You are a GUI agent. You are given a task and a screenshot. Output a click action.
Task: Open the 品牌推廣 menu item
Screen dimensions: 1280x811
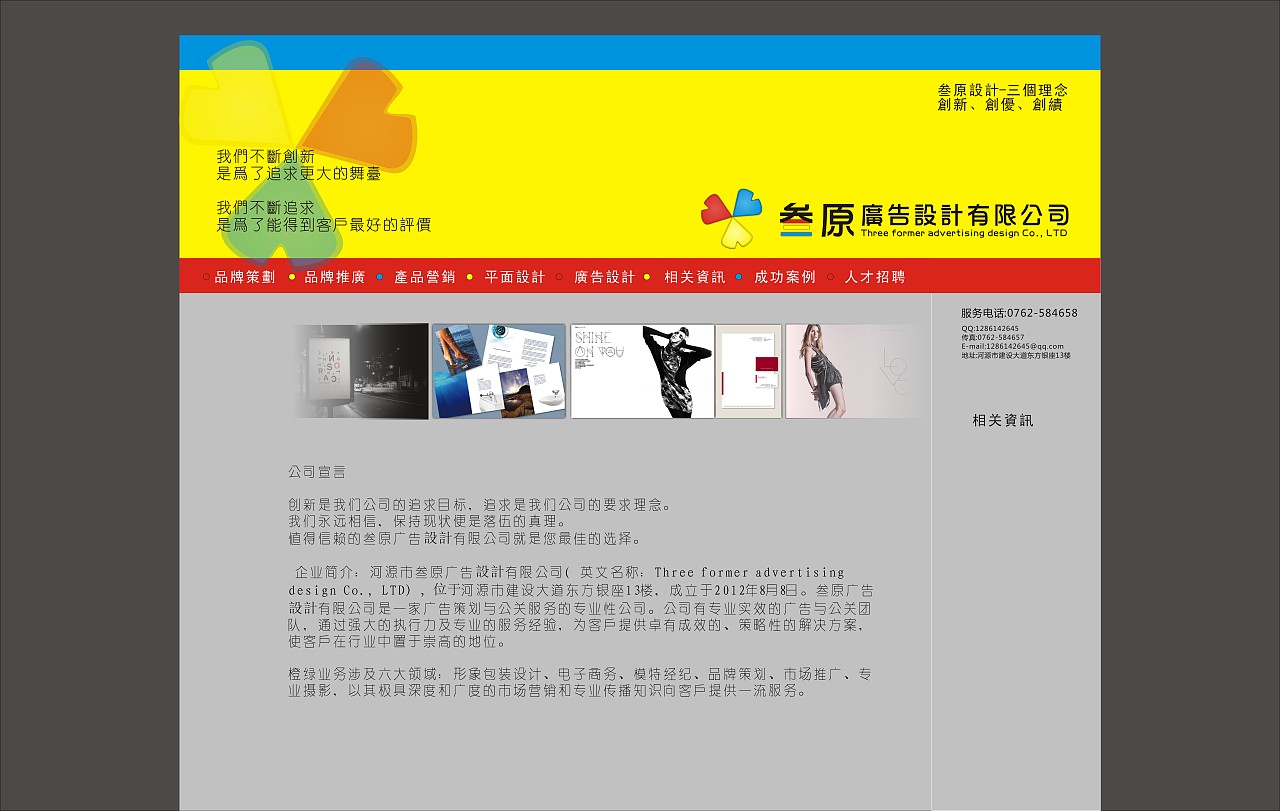pyautogui.click(x=335, y=277)
